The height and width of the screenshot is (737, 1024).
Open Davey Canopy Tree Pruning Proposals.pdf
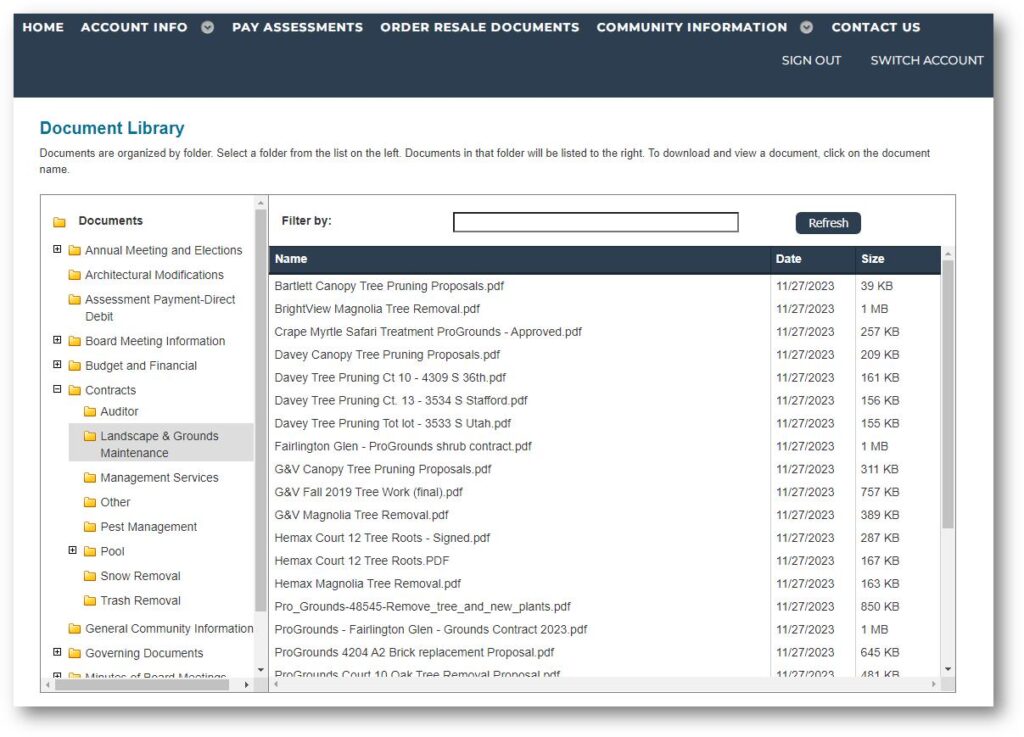(x=387, y=354)
